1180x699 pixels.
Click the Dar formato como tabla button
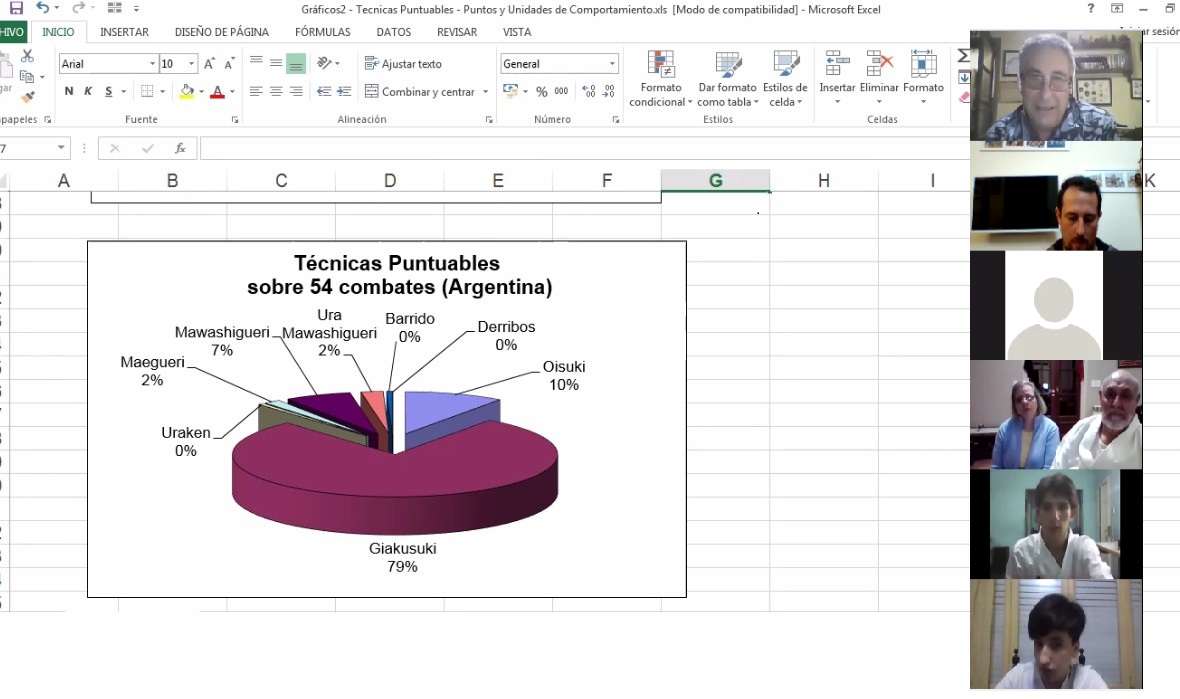pyautogui.click(x=727, y=80)
